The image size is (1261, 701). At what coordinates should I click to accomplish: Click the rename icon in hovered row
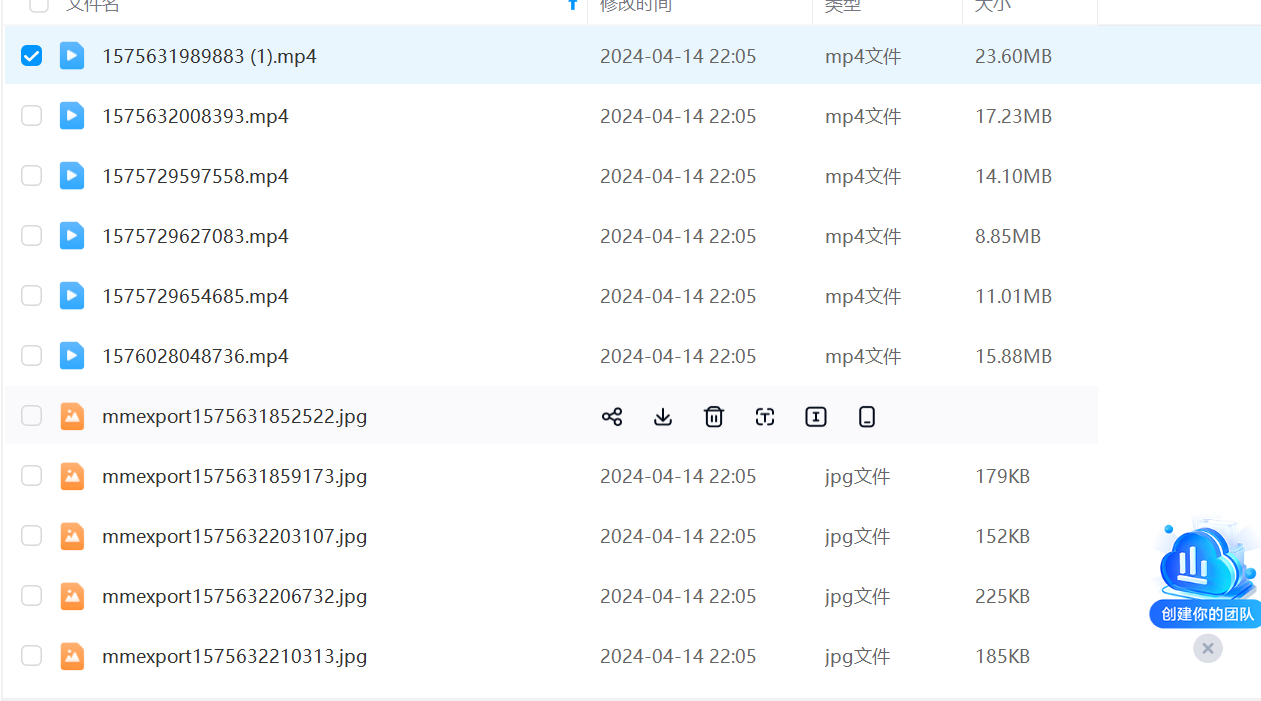pos(816,417)
